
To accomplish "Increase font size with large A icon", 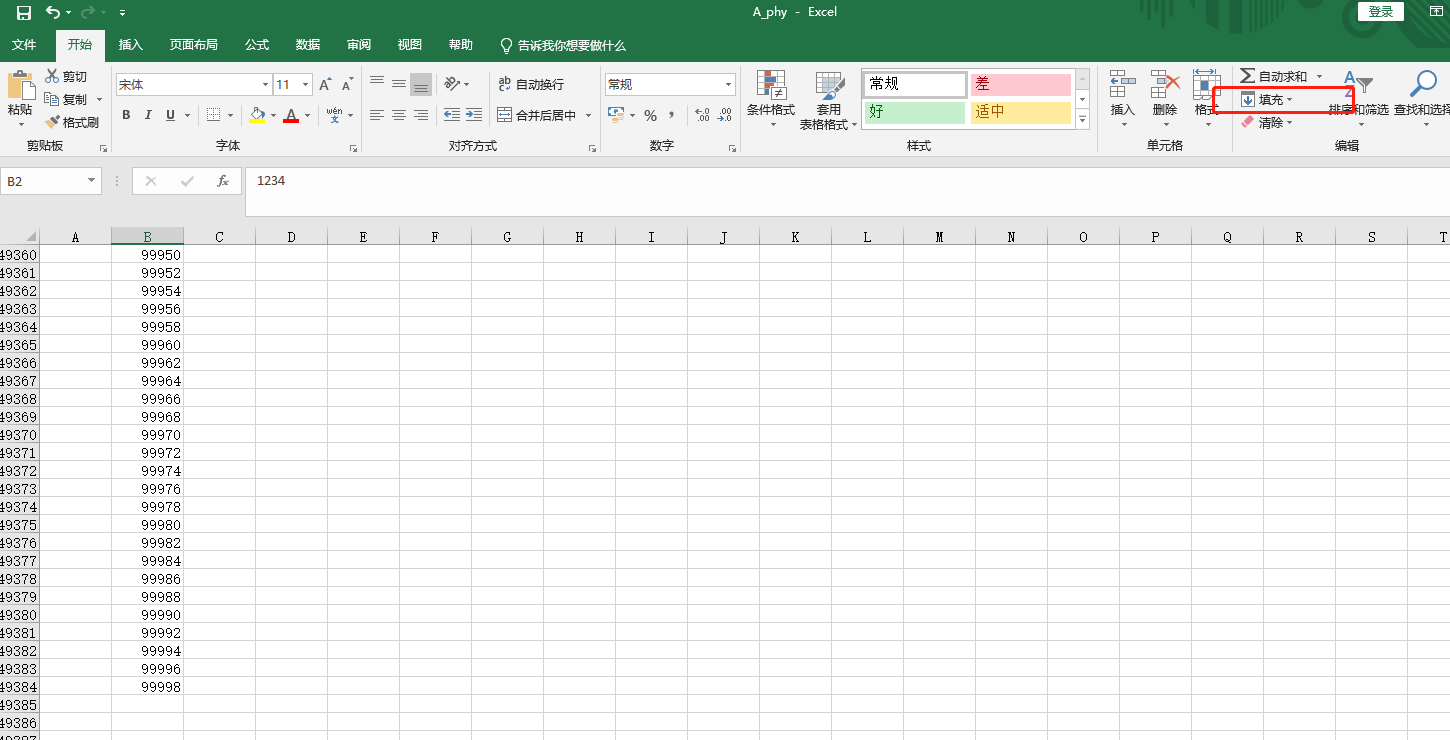I will click(325, 85).
